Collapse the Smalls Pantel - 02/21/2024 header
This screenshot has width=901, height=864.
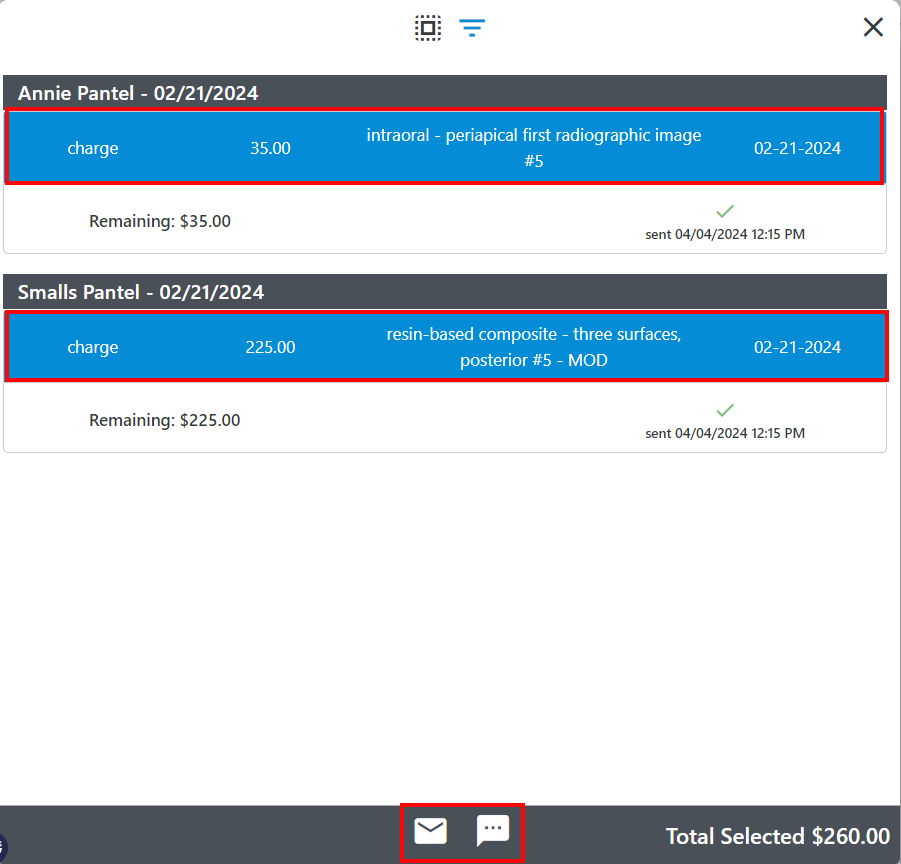141,293
